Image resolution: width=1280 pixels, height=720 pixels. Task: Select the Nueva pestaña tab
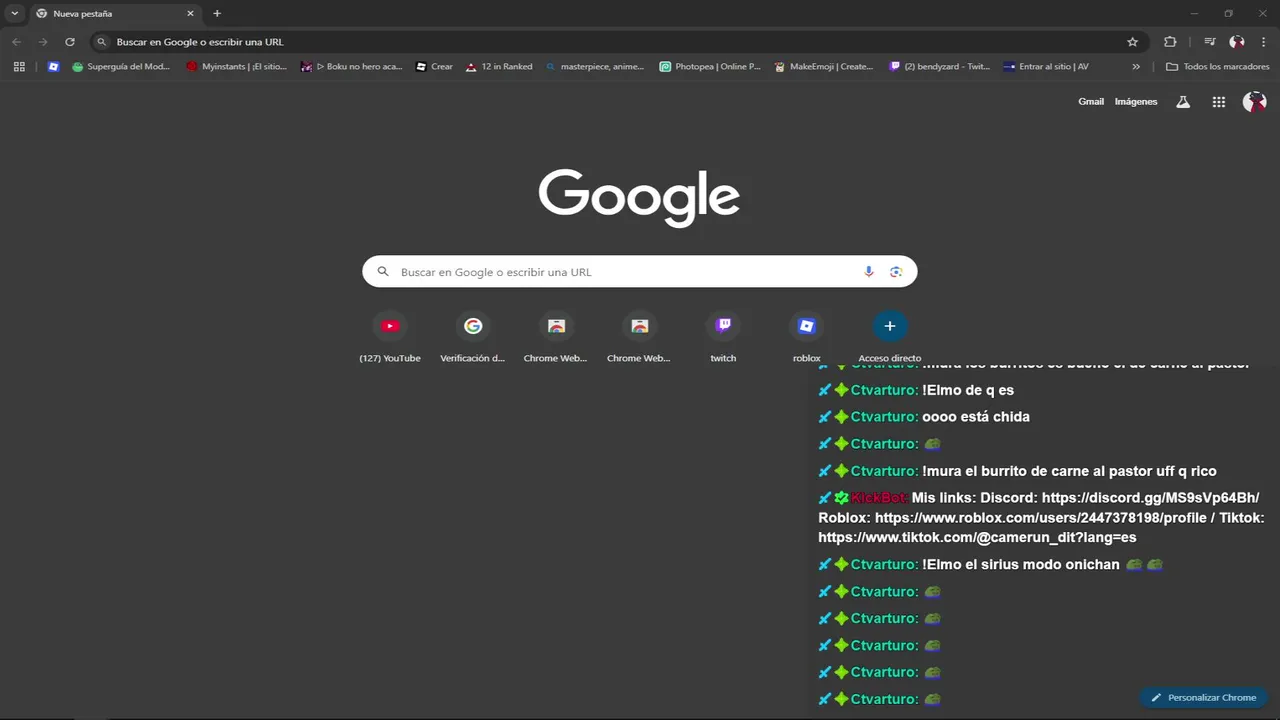pos(115,14)
